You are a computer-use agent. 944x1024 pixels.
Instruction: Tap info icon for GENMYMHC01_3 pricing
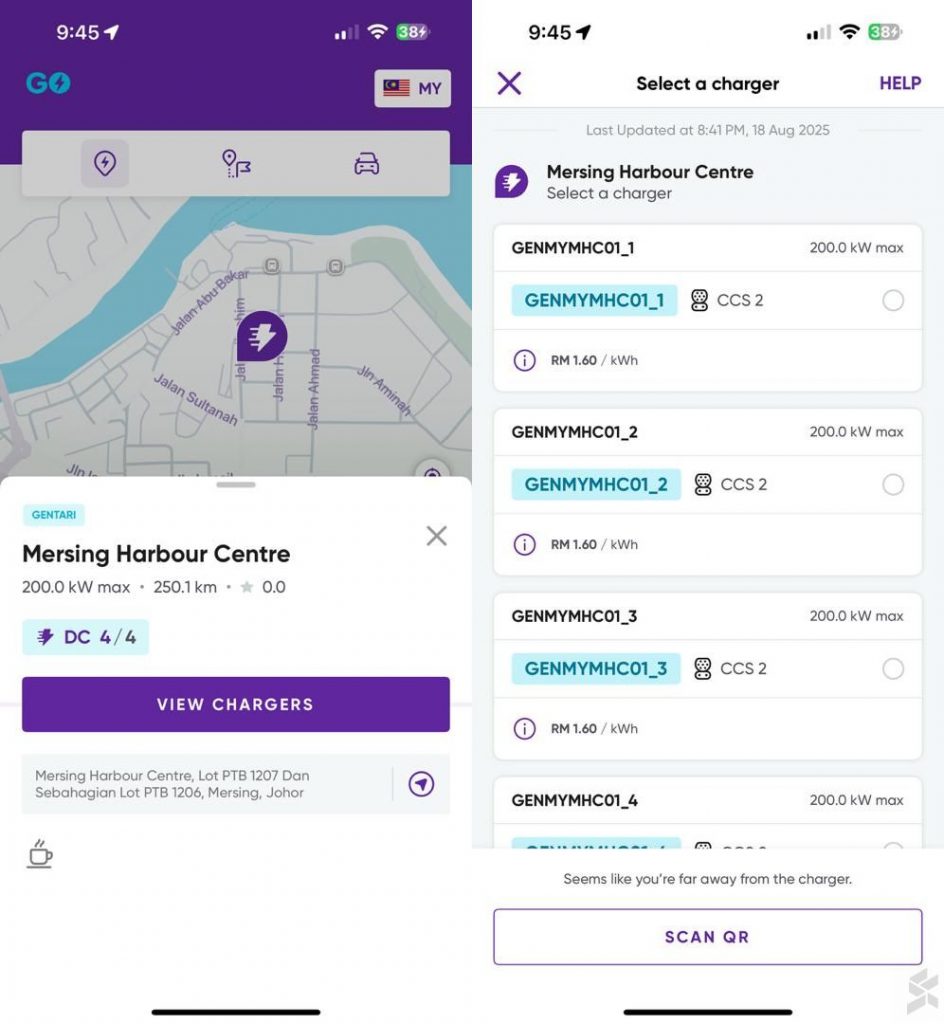[524, 729]
